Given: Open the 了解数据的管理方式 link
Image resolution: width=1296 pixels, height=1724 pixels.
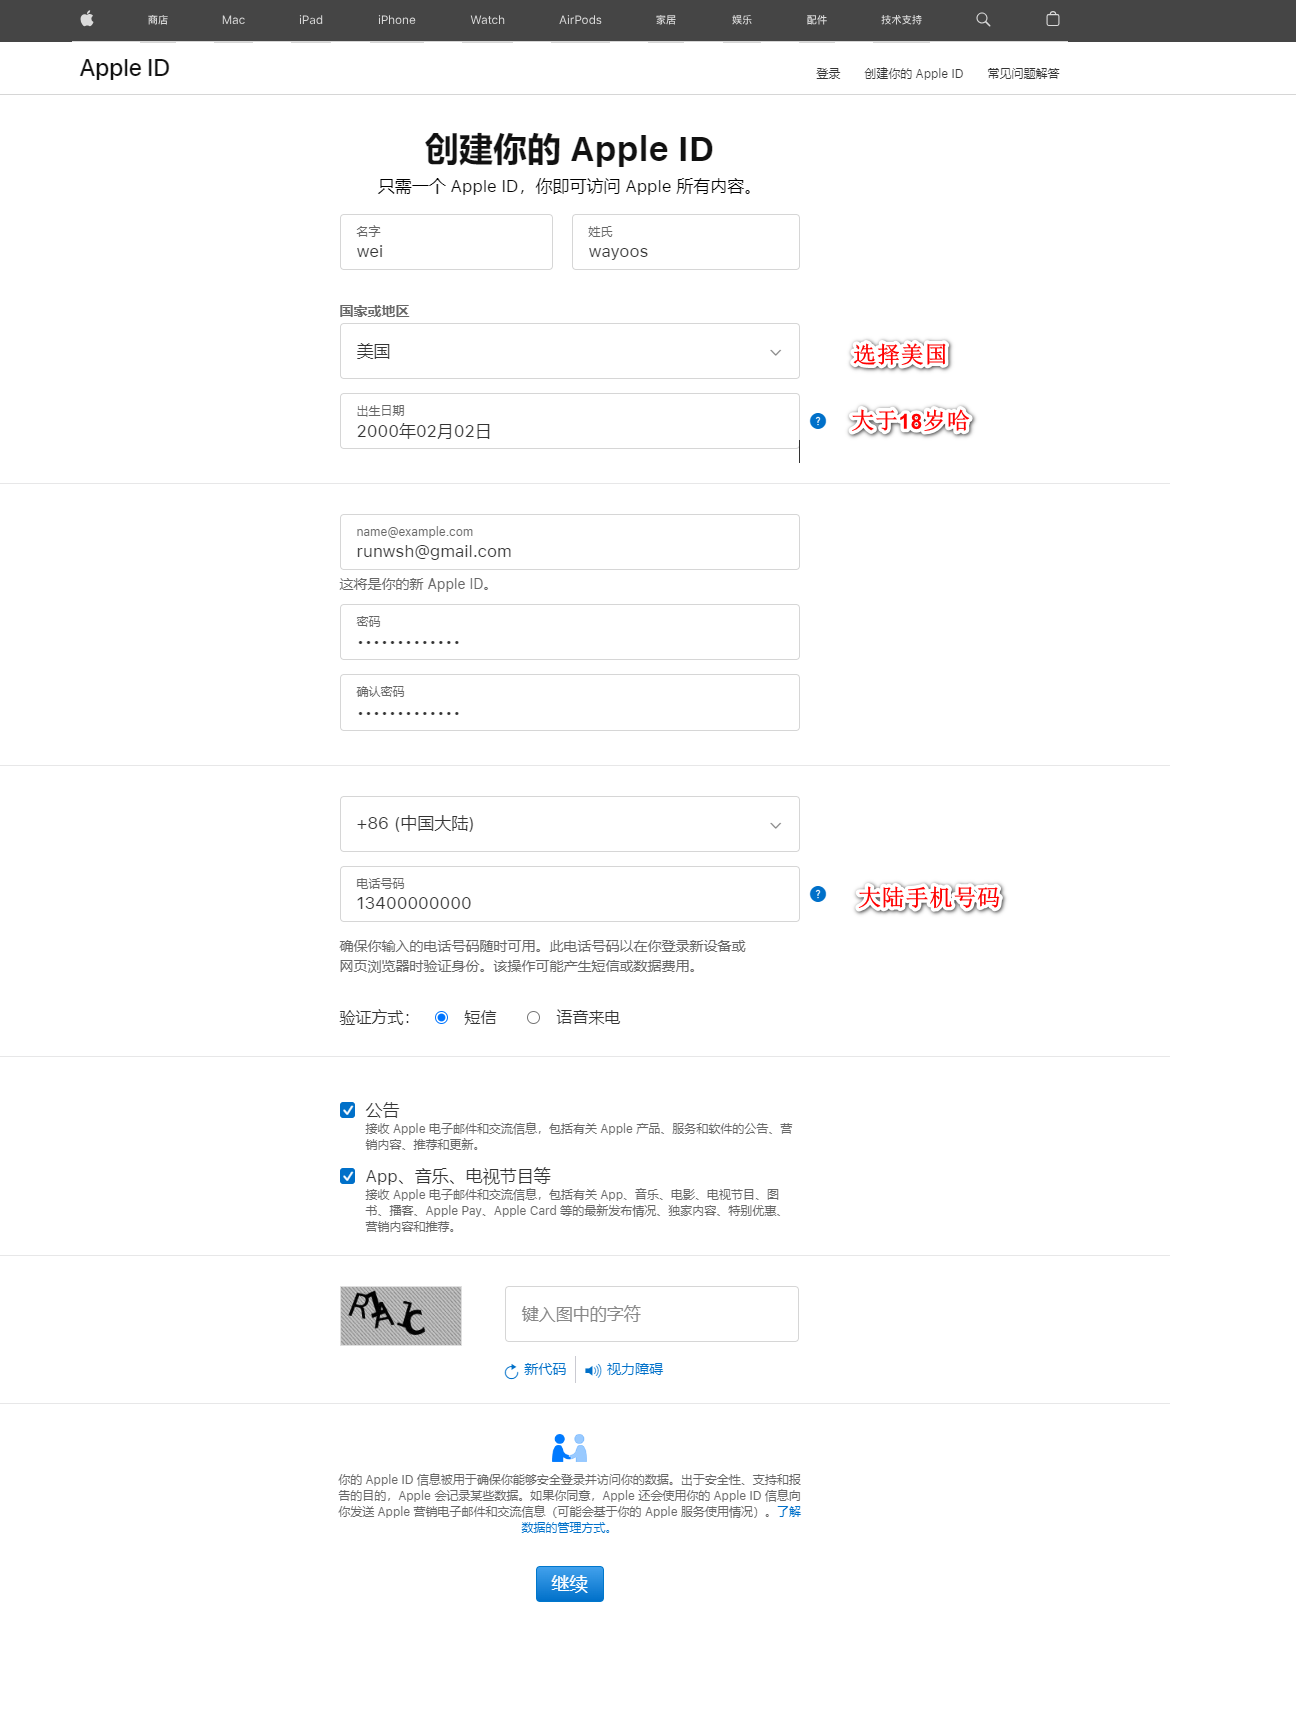Looking at the screenshot, I should [566, 1527].
